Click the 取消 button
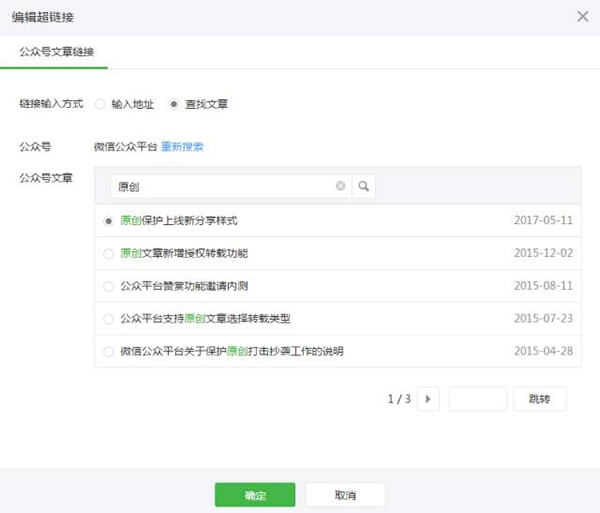Viewport: 600px width, 513px height. pos(345,495)
